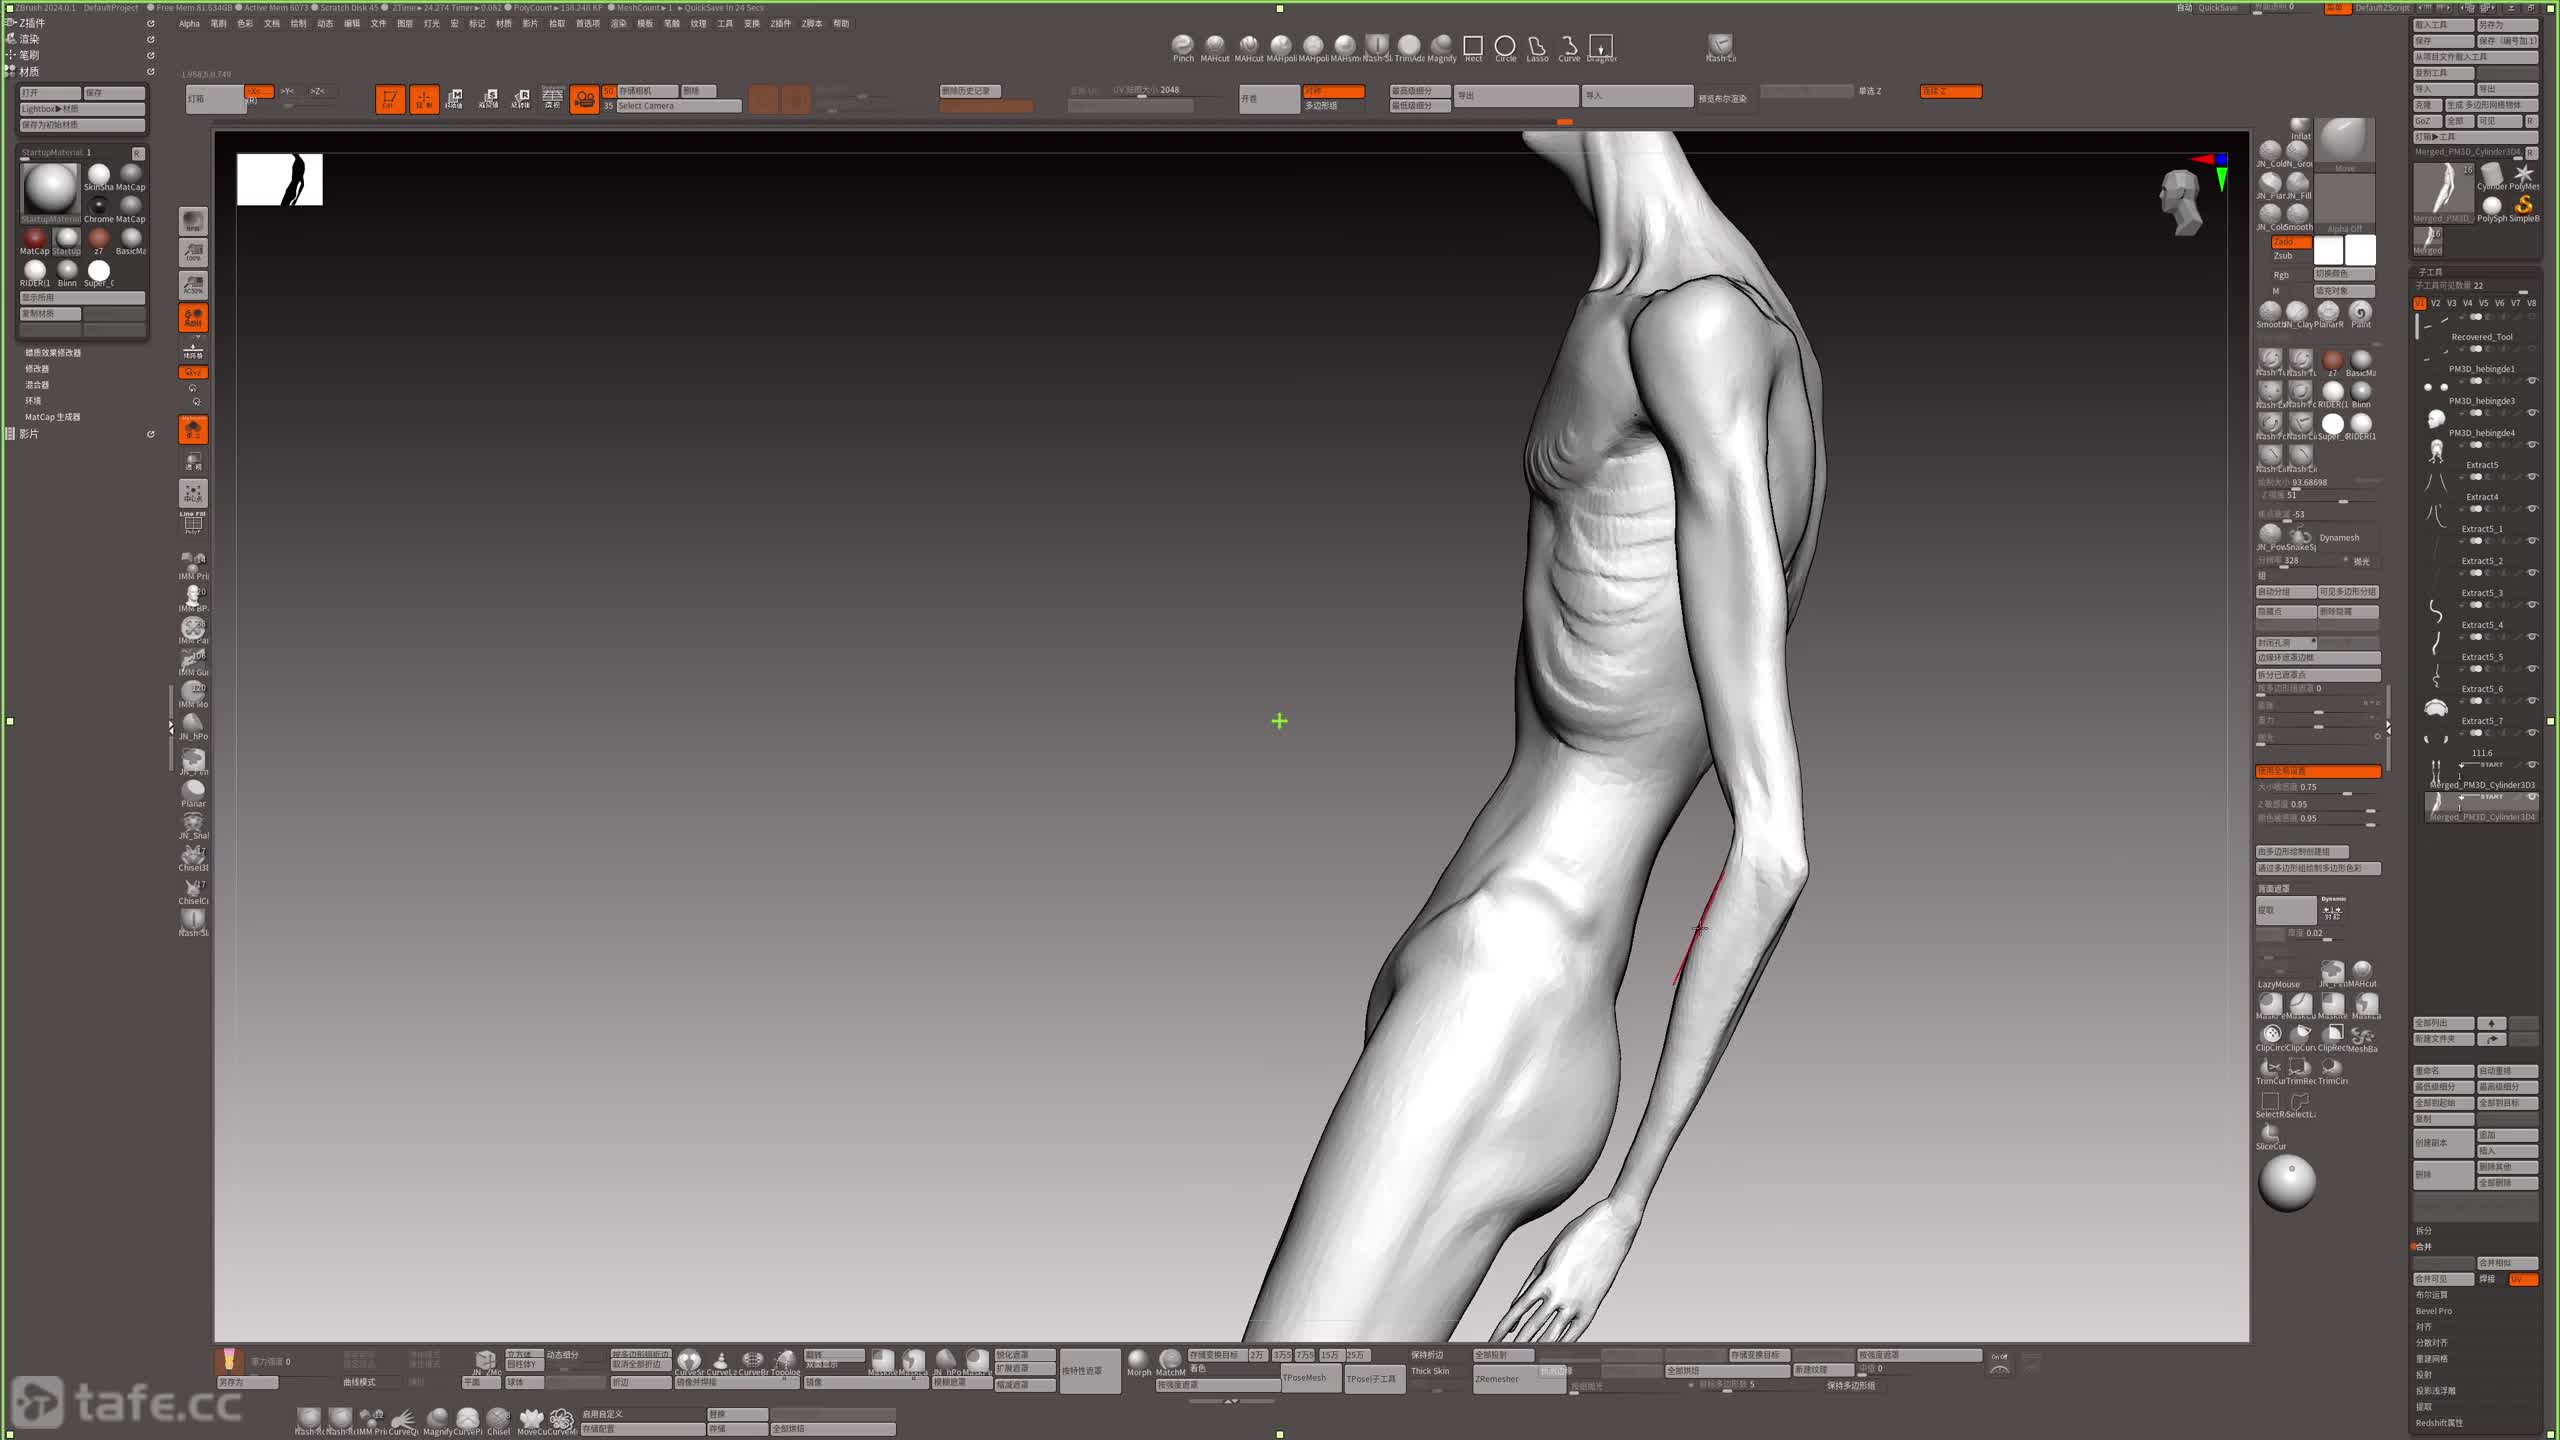Click the orange camera icon in toolbar
This screenshot has width=2560, height=1440.
[584, 99]
